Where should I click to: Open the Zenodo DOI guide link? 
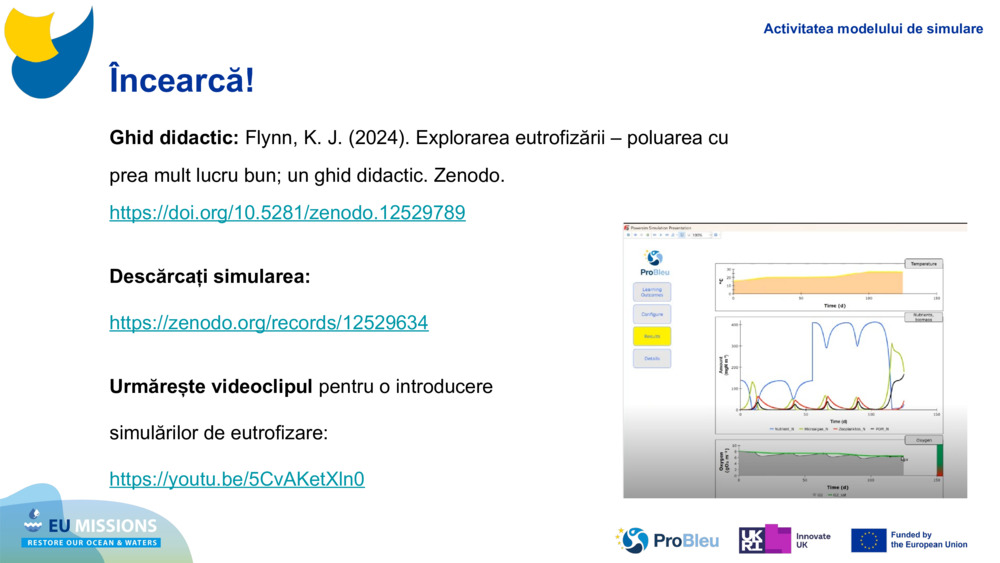point(287,213)
